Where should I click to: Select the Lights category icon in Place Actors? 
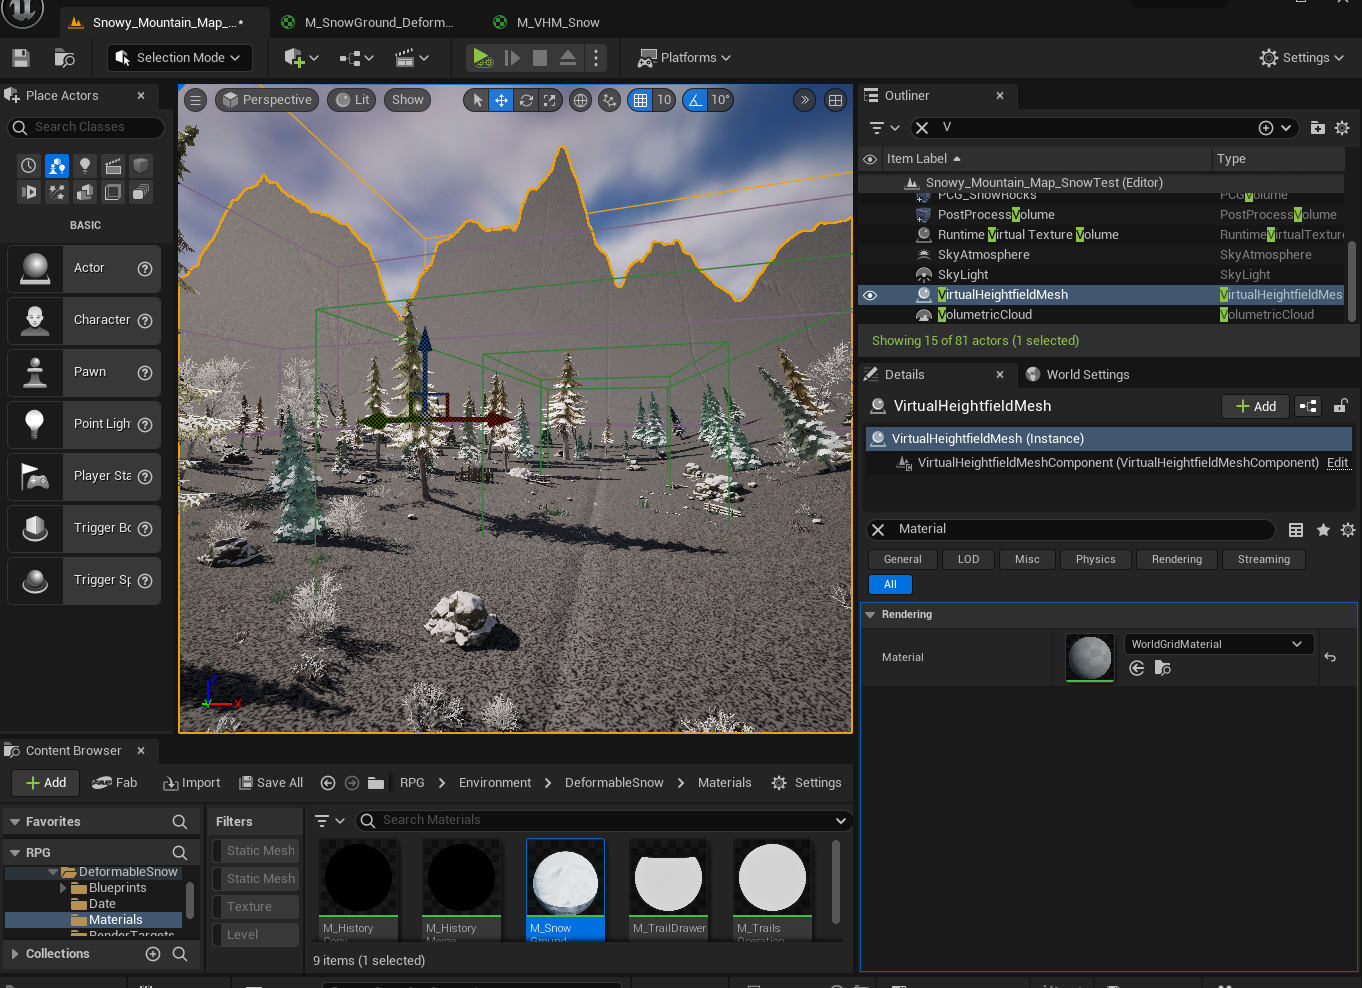click(x=85, y=165)
